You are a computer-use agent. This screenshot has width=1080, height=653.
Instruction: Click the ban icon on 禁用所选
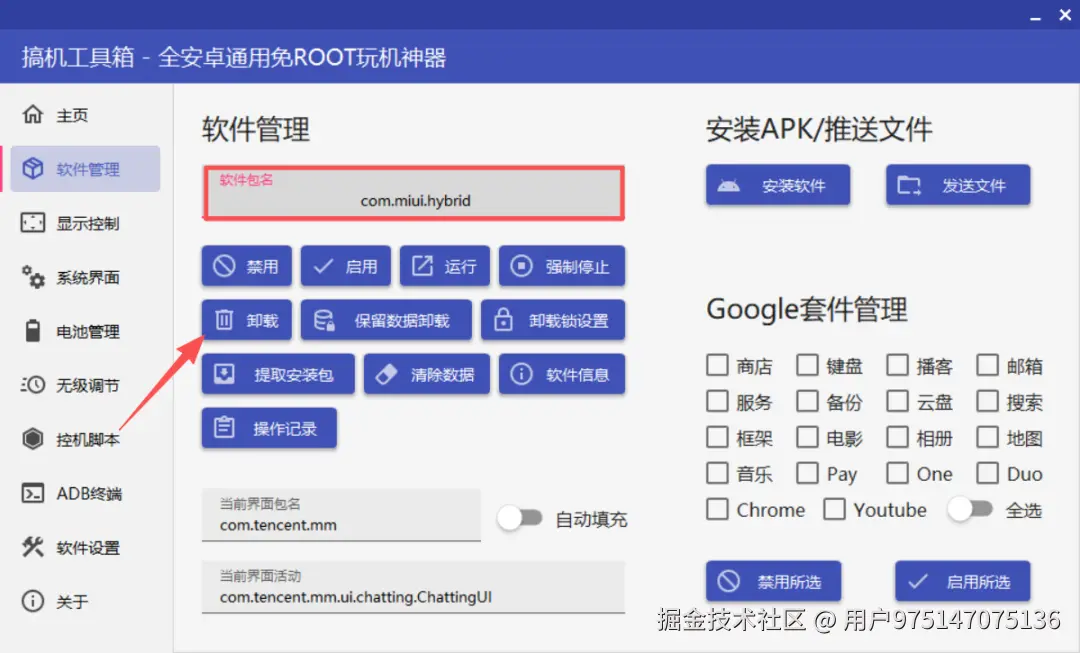pos(728,581)
